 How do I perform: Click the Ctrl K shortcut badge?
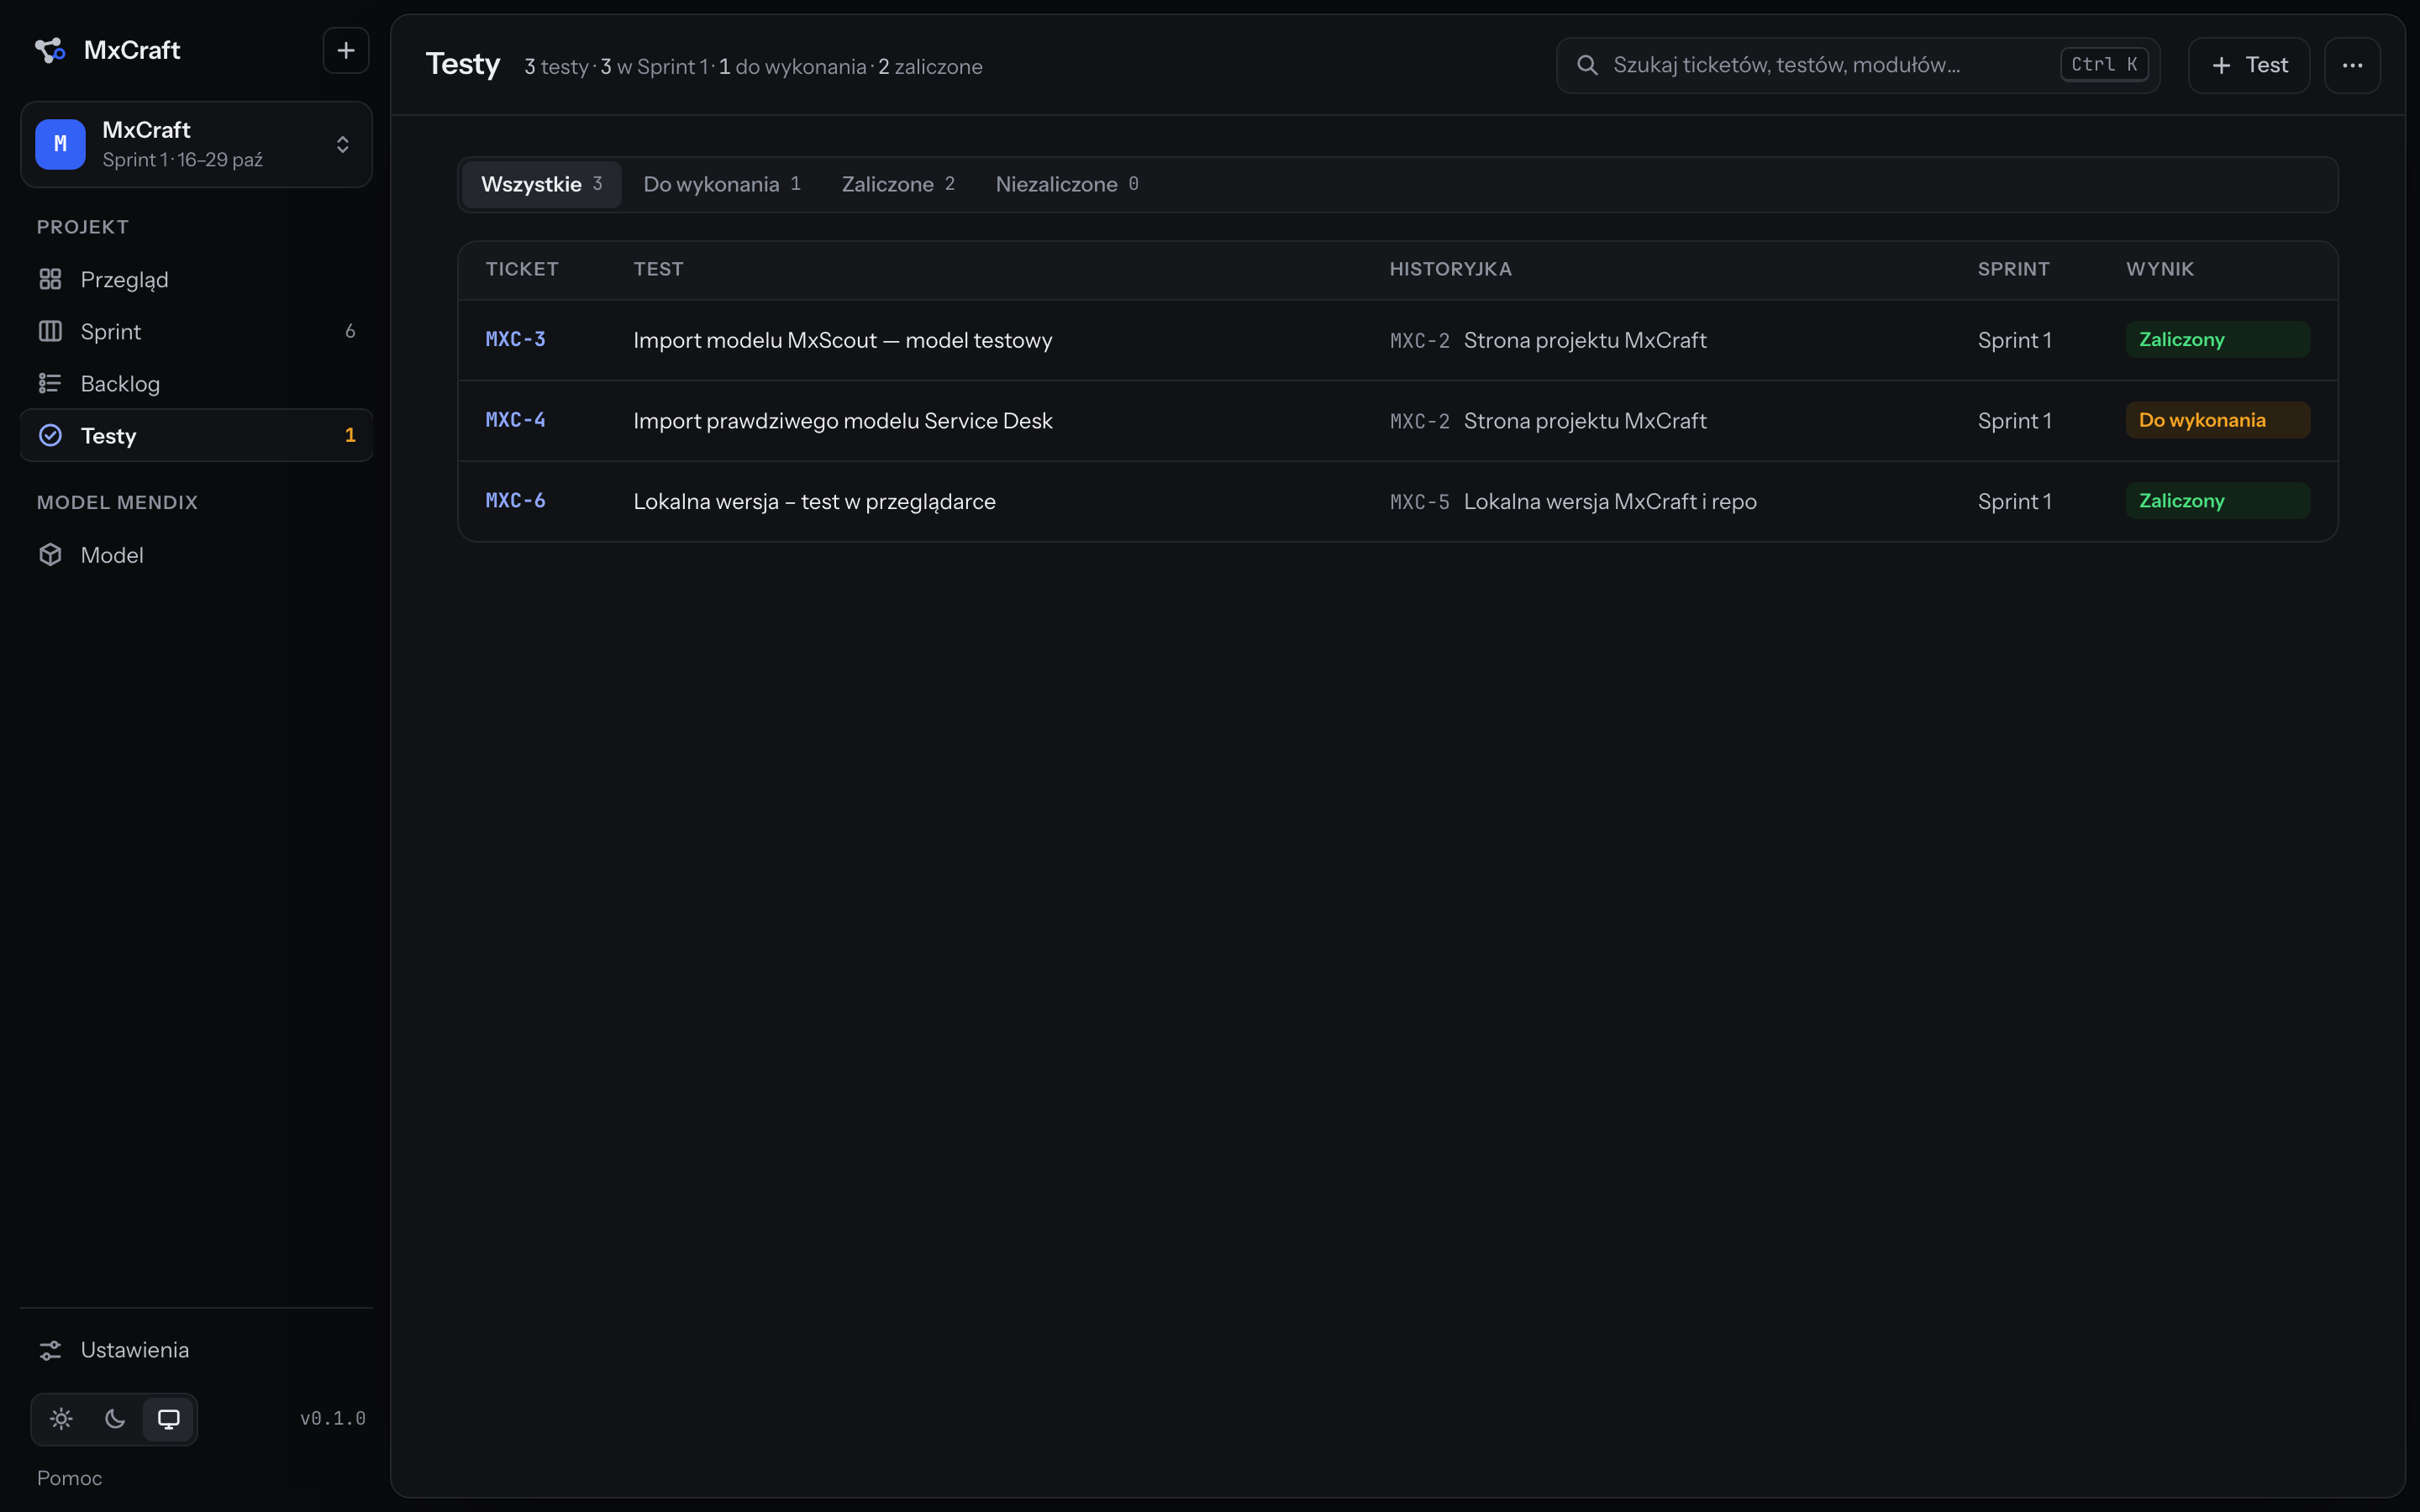pos(2103,65)
